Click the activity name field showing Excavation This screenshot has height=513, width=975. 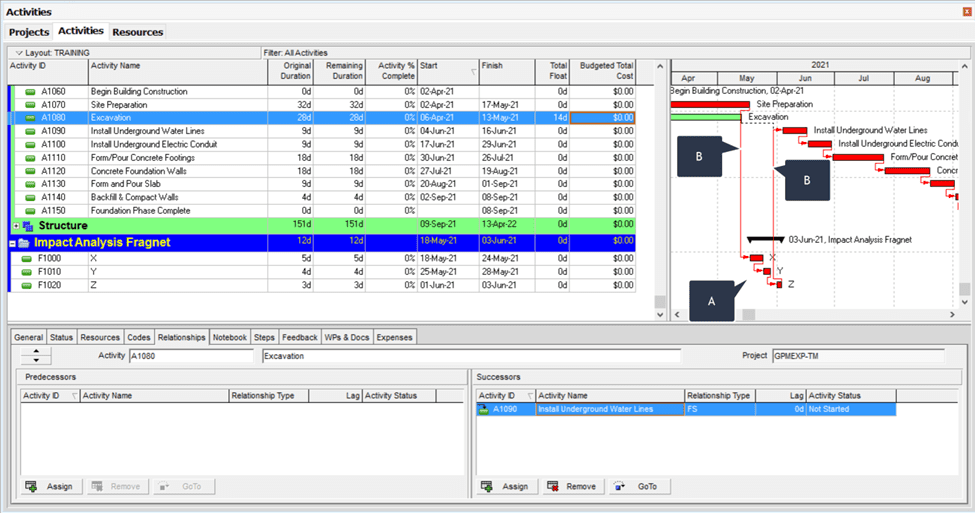coord(471,356)
